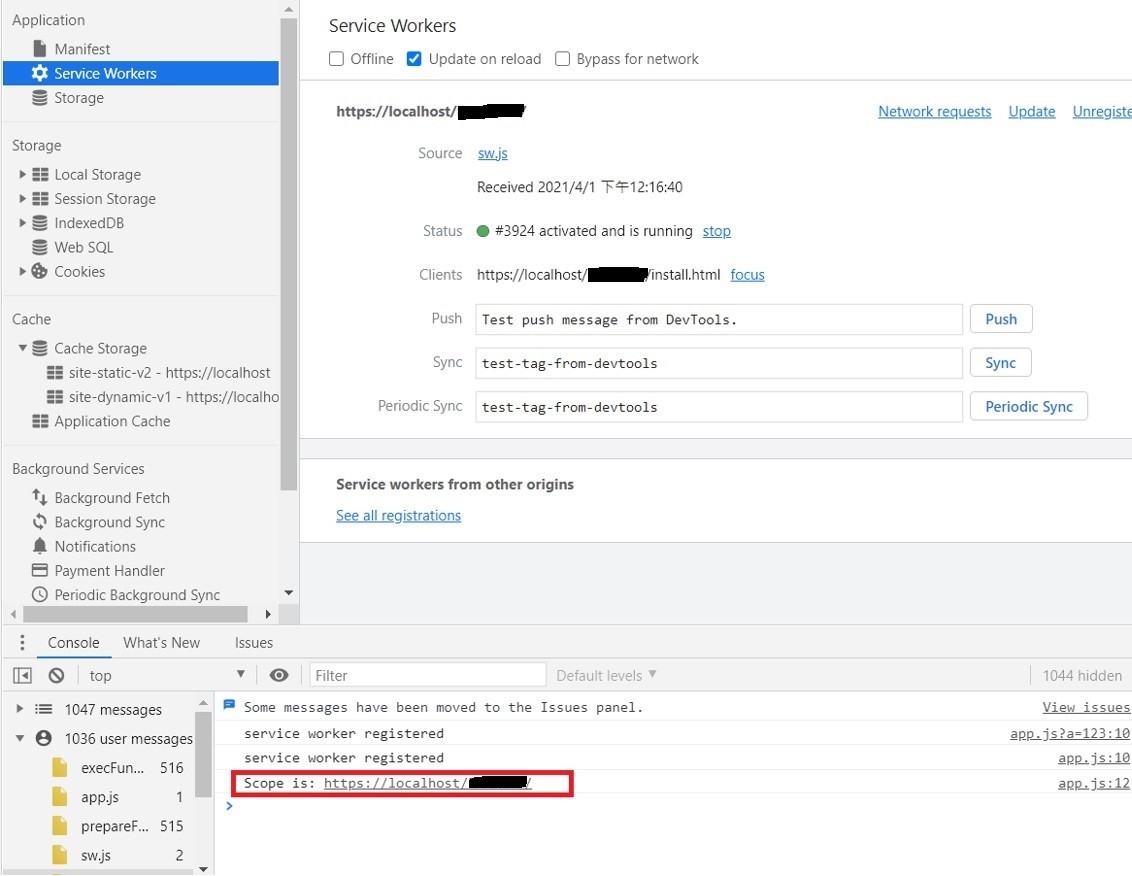
Task: Click the console Filter input
Action: pyautogui.click(x=427, y=675)
